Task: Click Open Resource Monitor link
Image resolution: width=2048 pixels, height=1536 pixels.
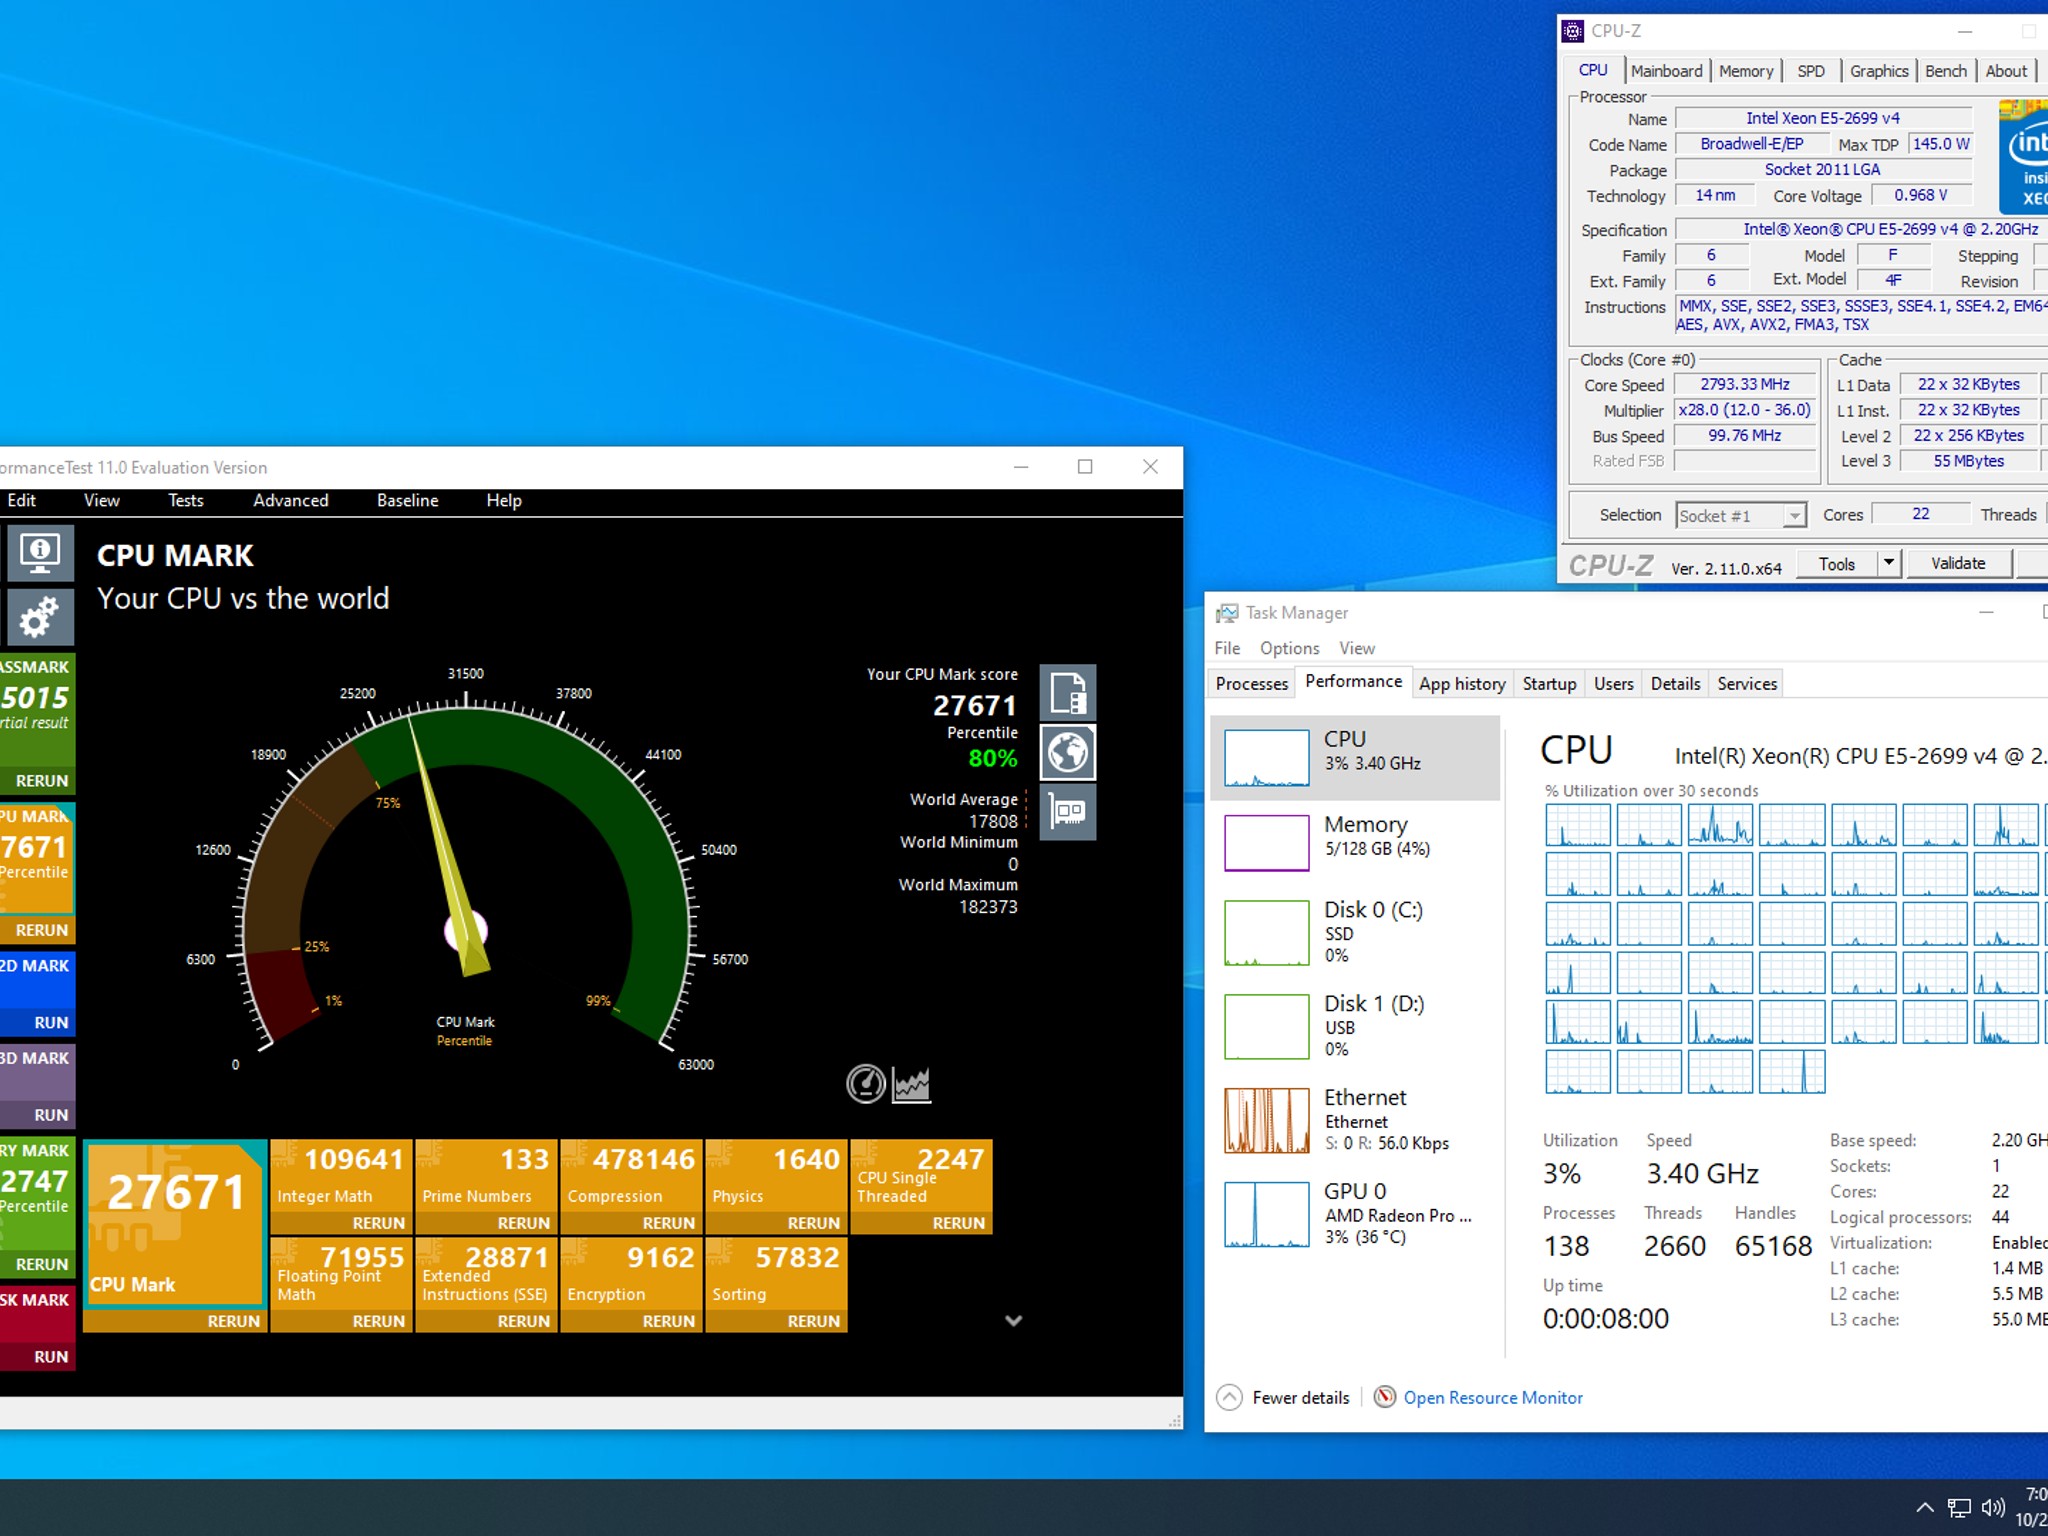Action: click(1493, 1398)
